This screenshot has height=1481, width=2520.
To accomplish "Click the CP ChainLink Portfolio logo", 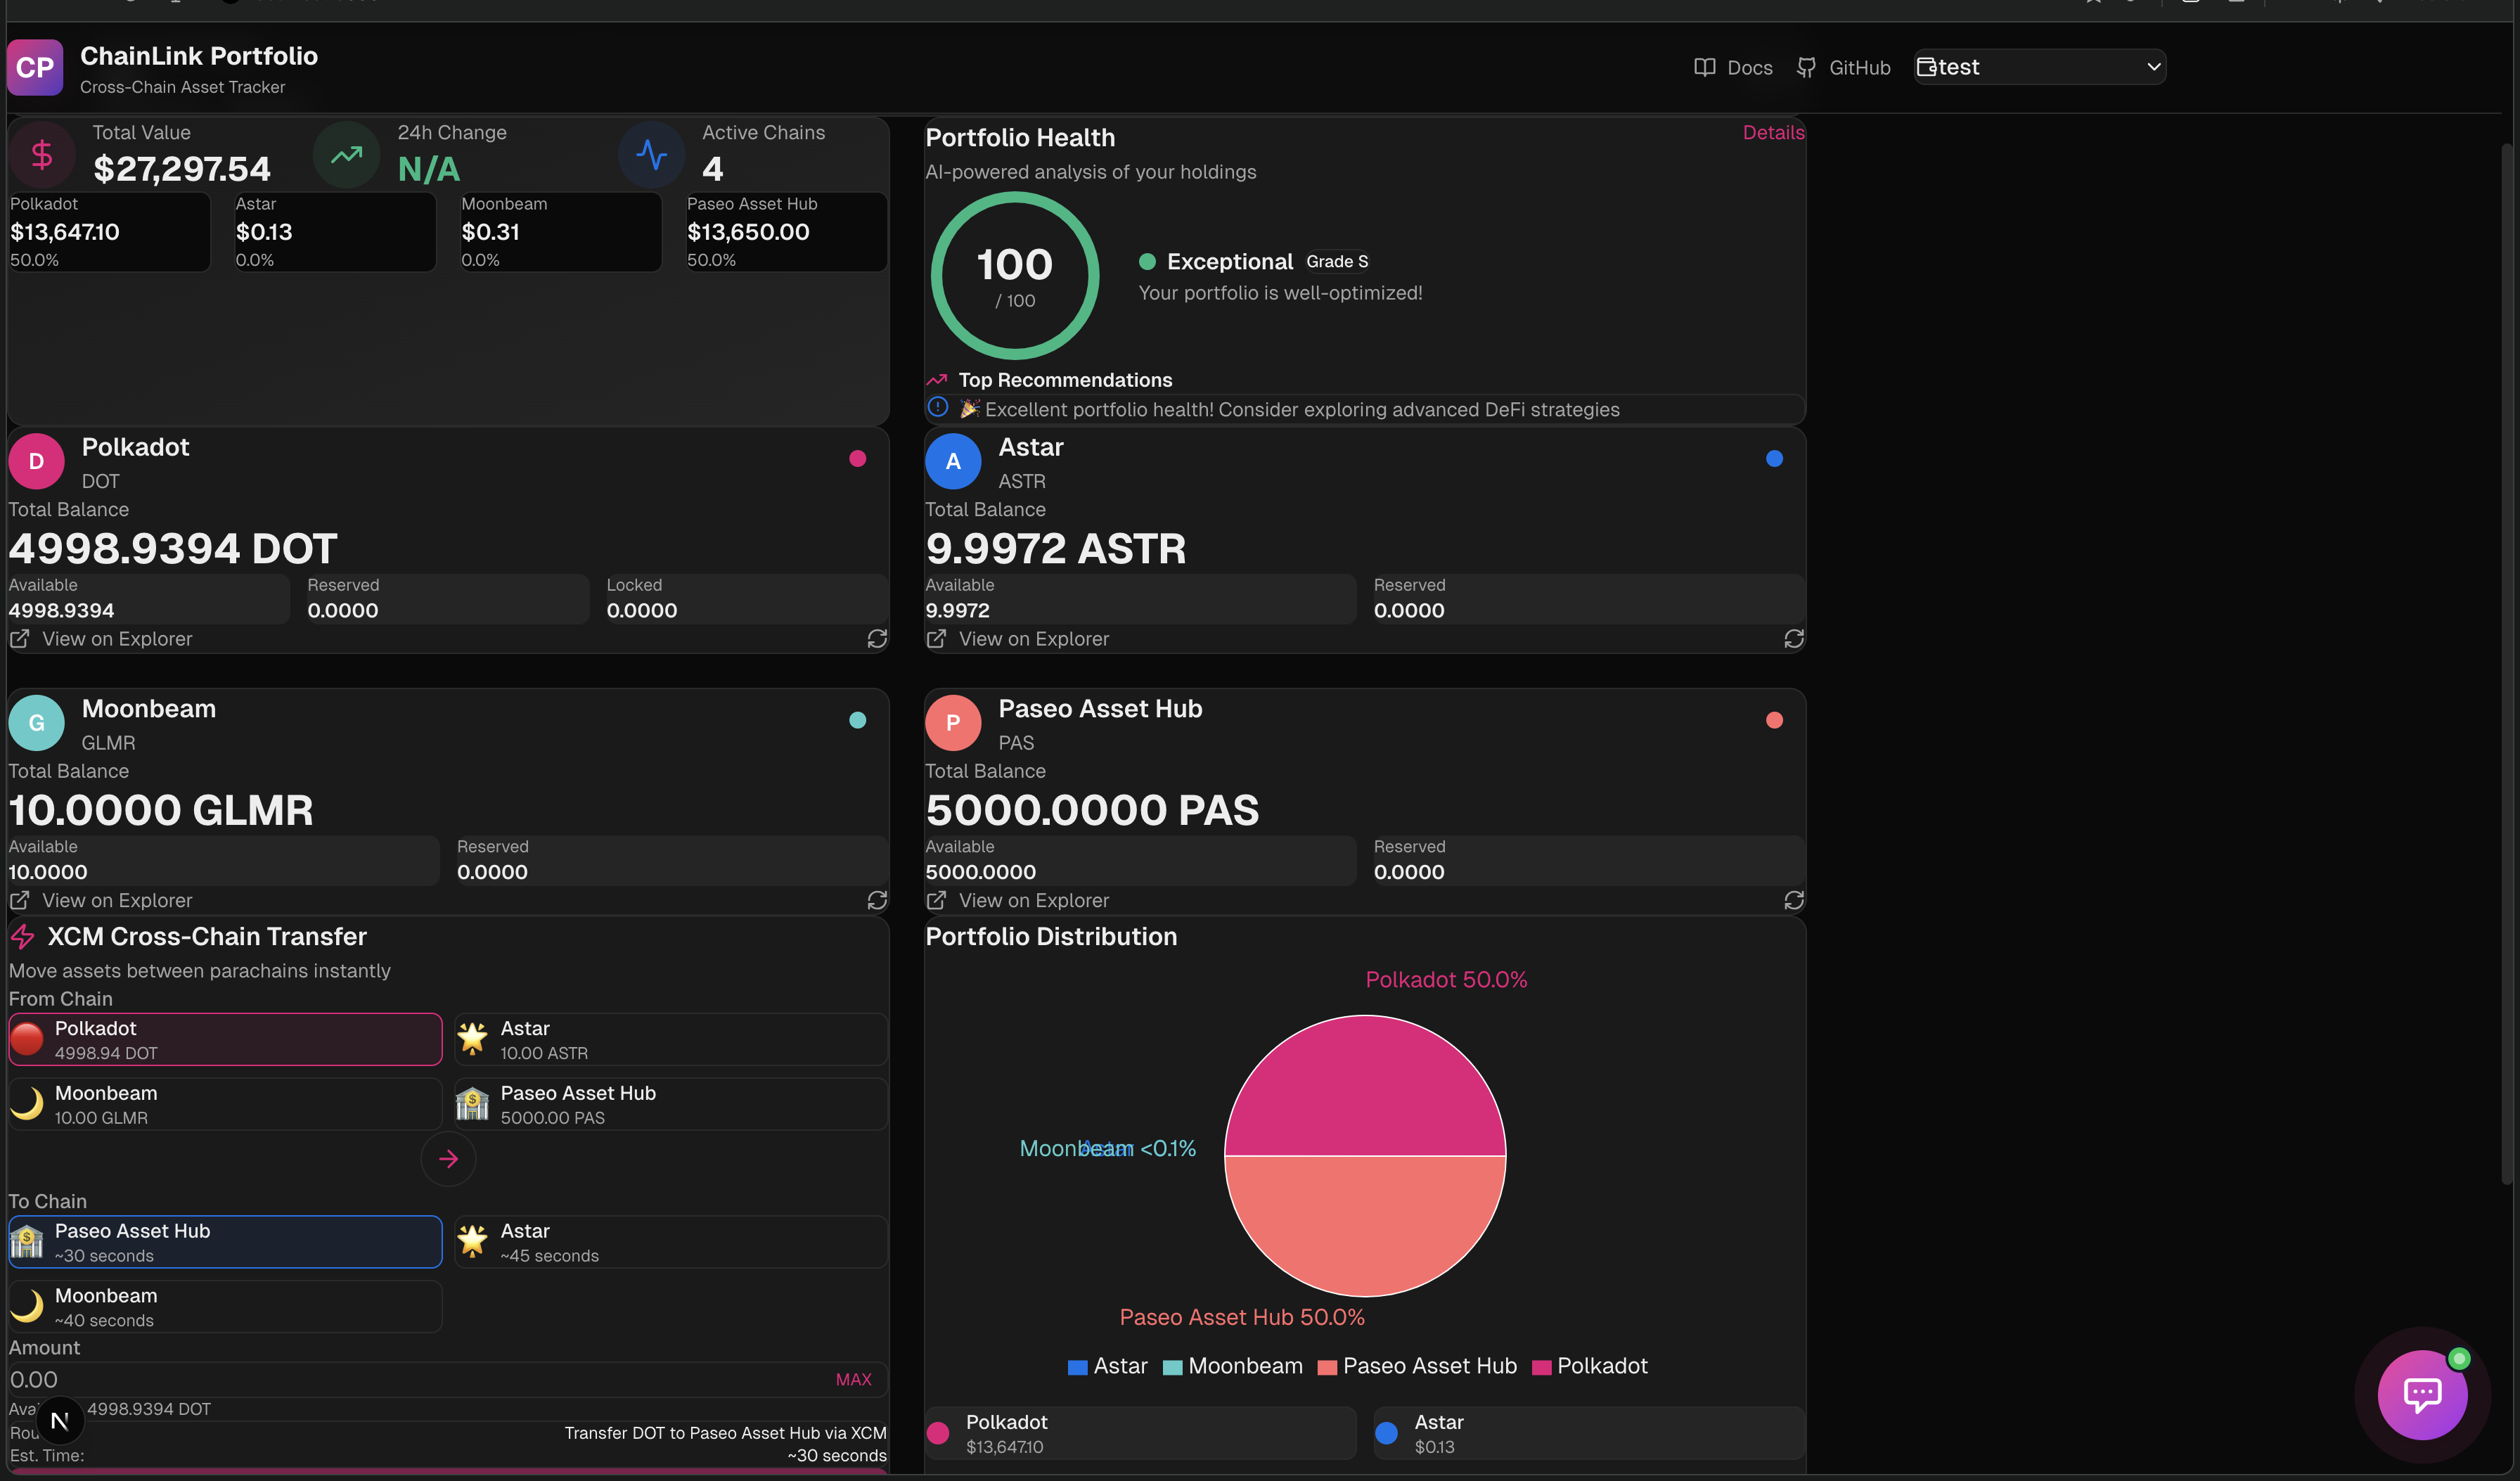I will click(35, 68).
